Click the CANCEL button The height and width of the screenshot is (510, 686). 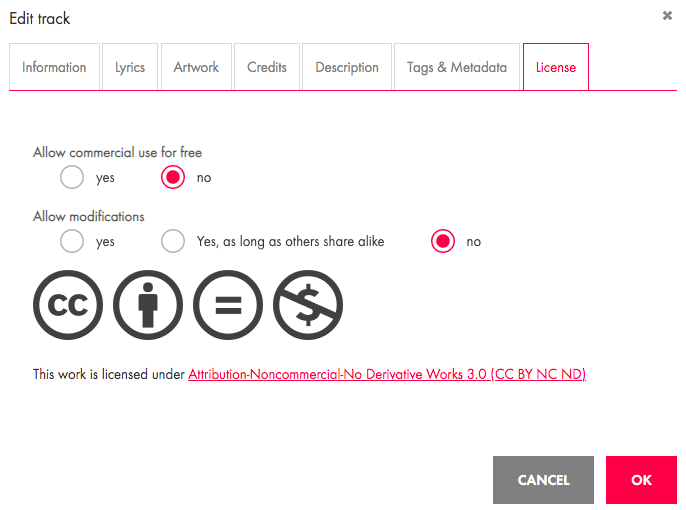point(543,480)
